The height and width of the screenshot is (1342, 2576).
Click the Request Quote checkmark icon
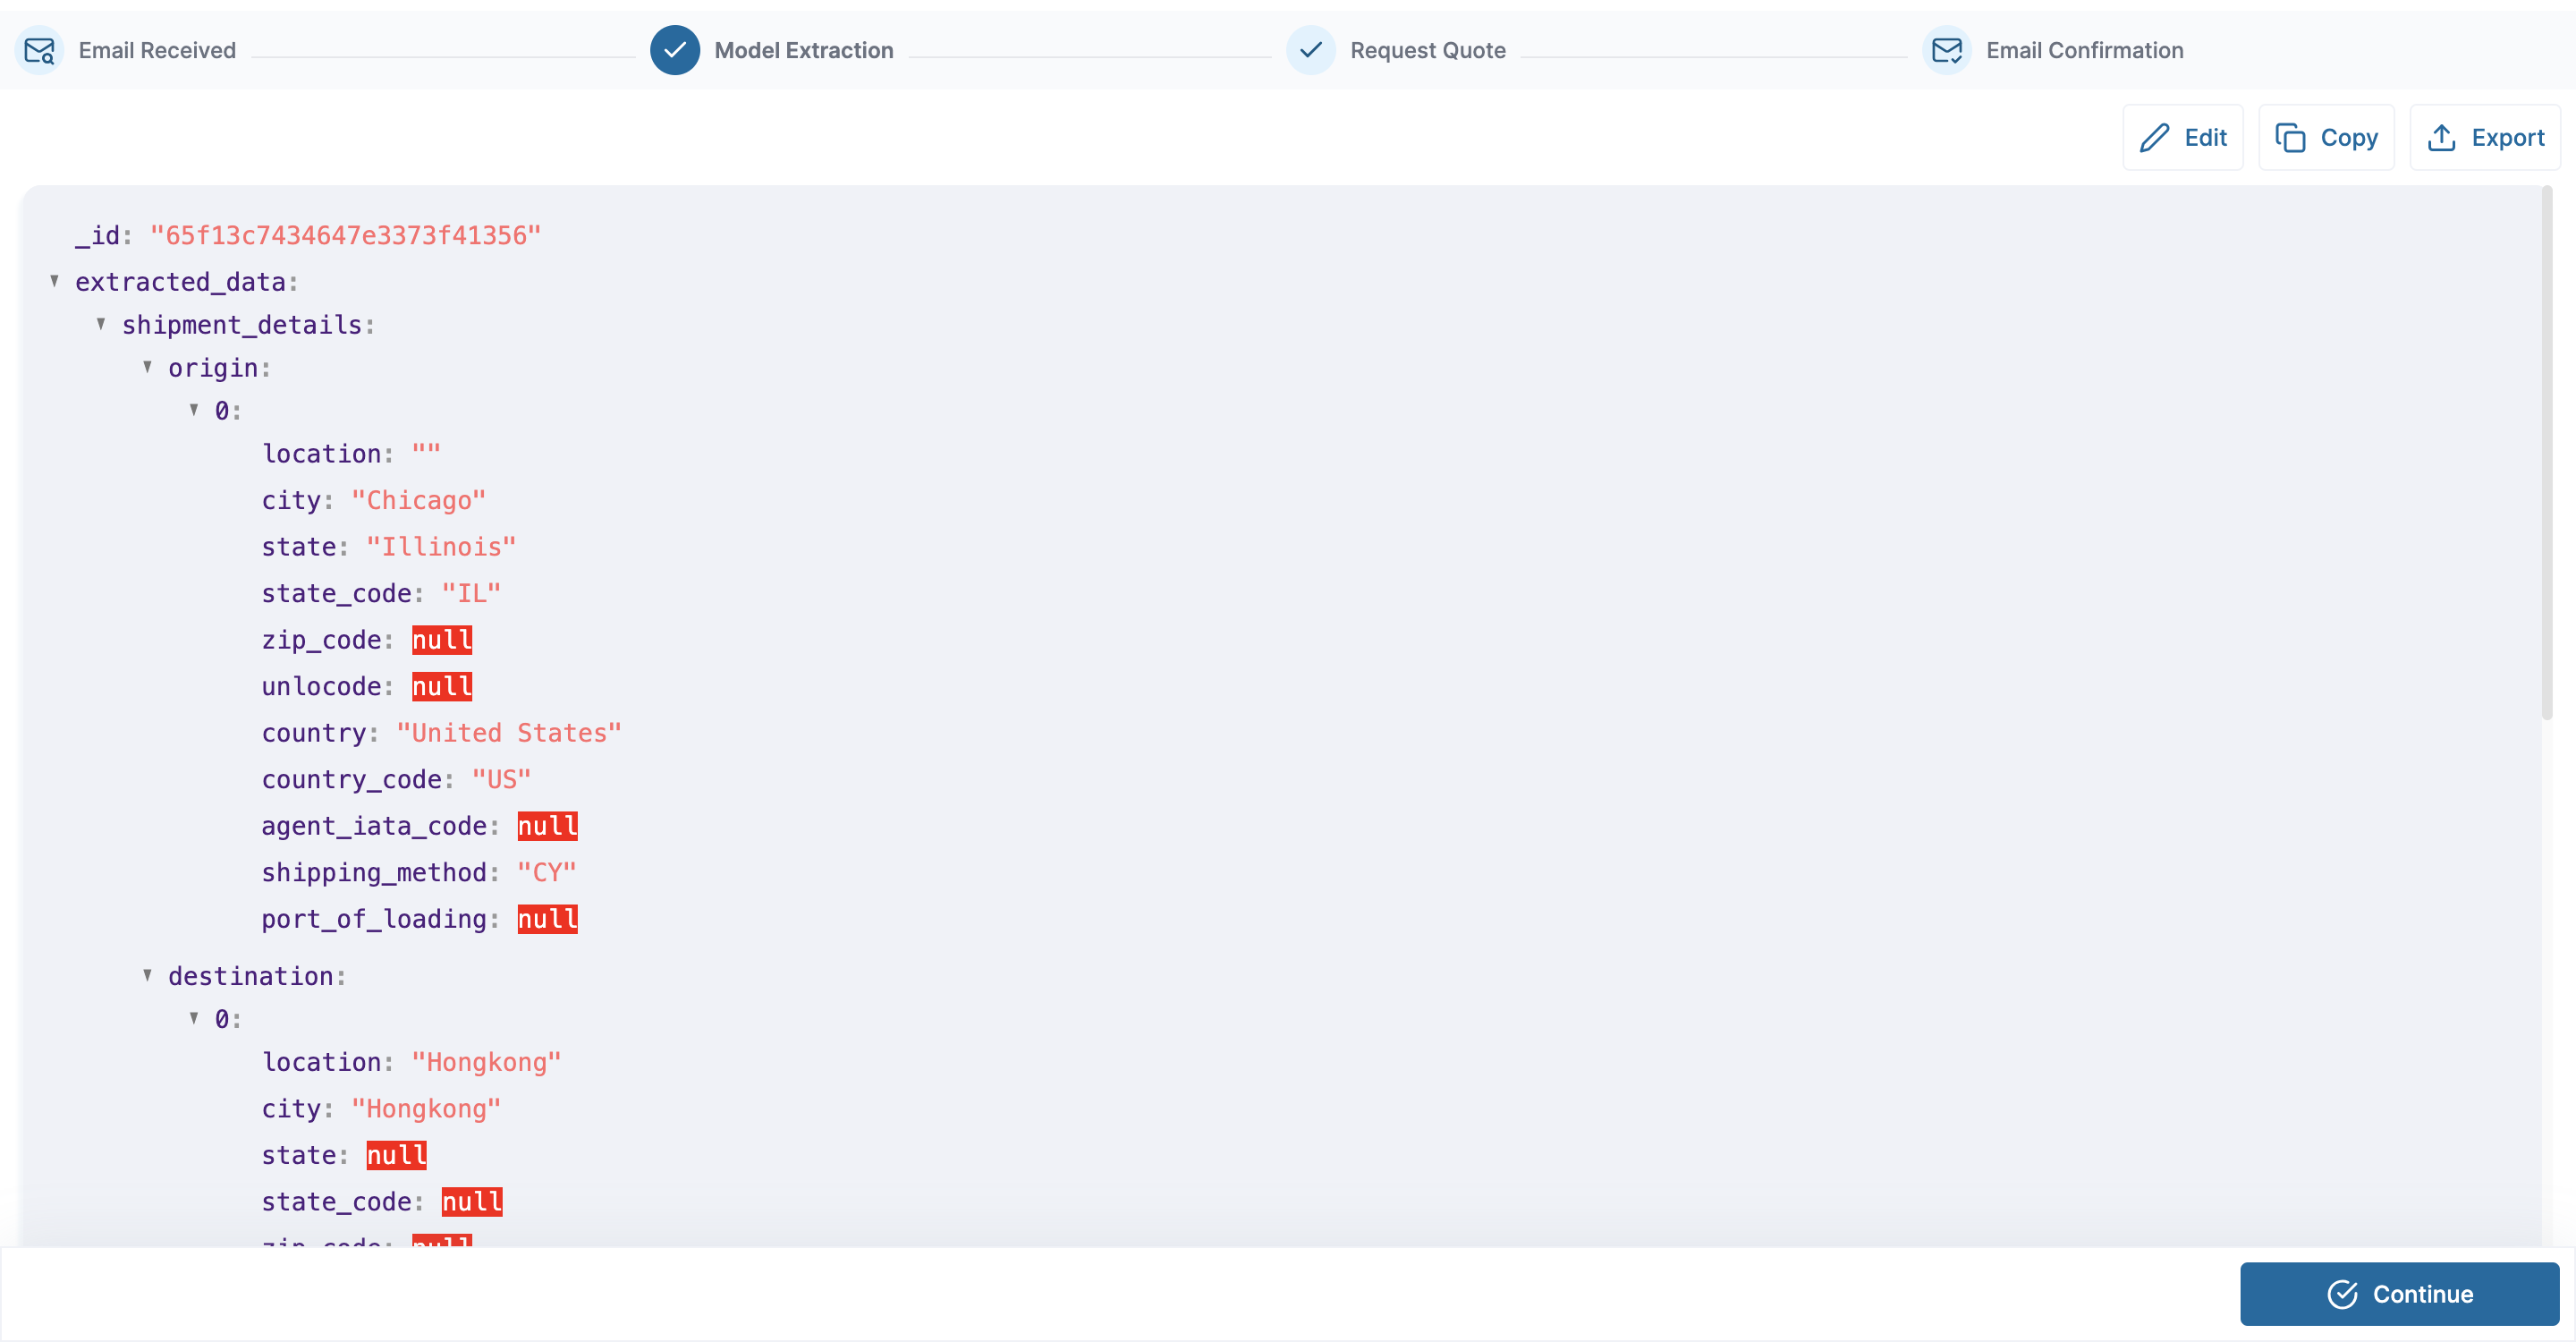[x=1310, y=50]
